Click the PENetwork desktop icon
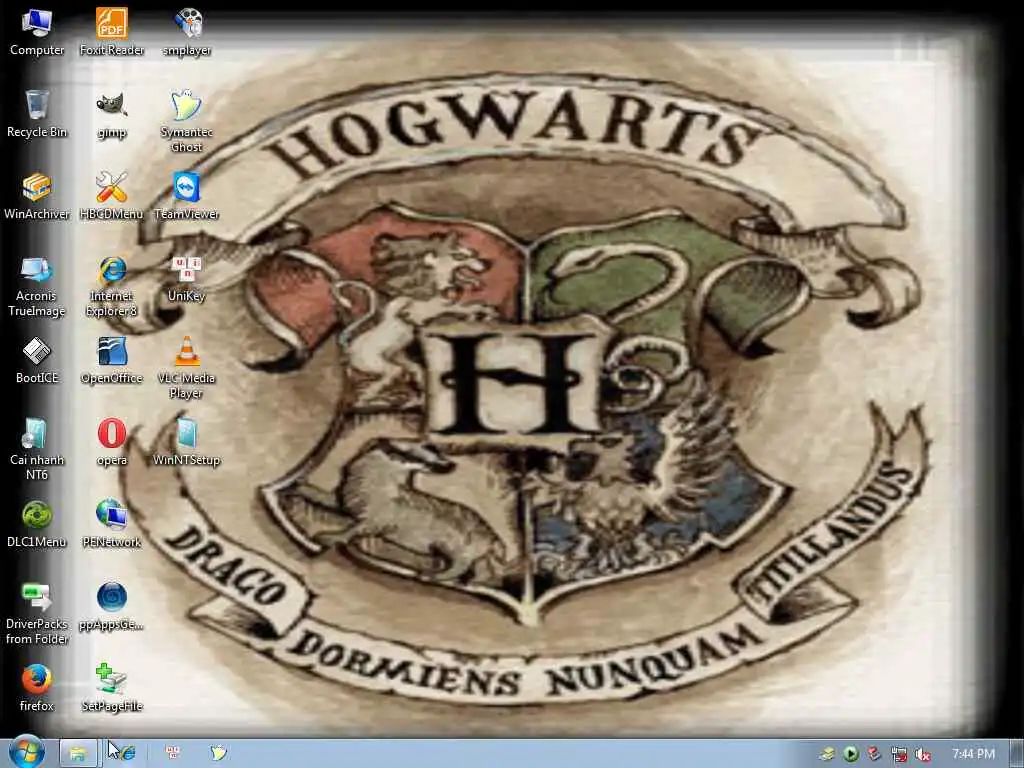 pos(112,524)
